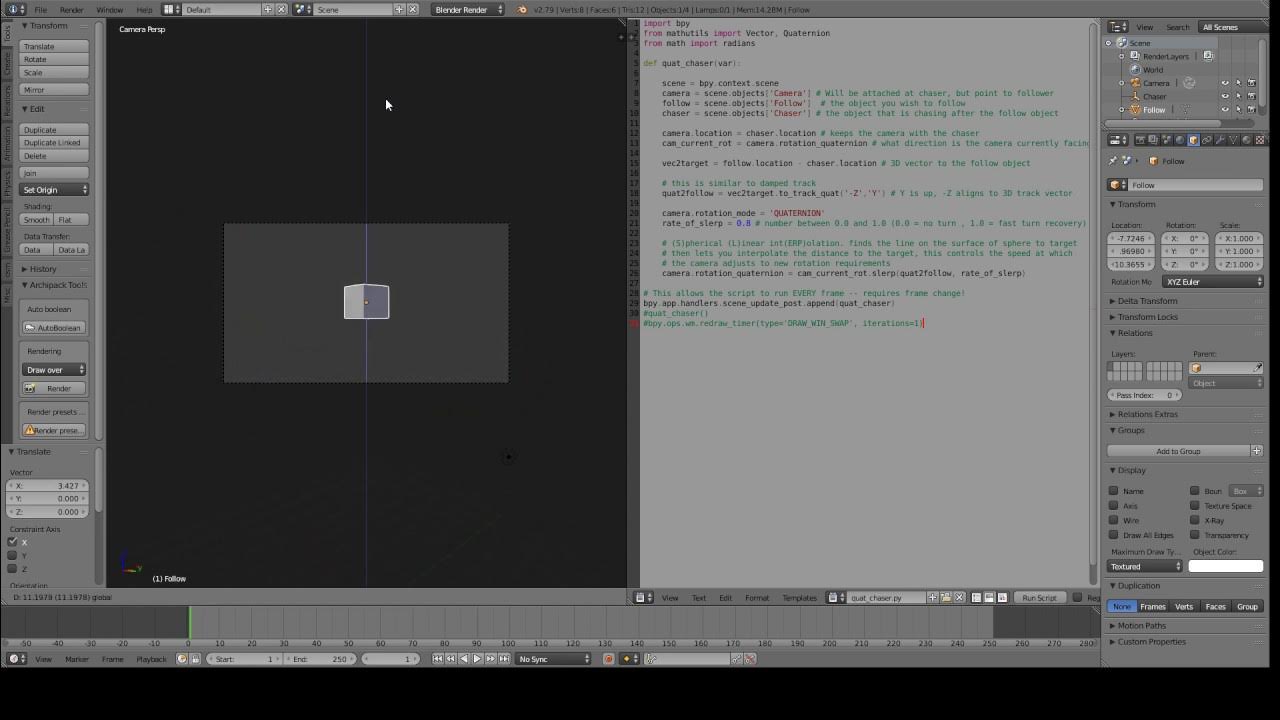1280x720 pixels.
Task: Enable the Name display checkbox
Action: pyautogui.click(x=1114, y=491)
